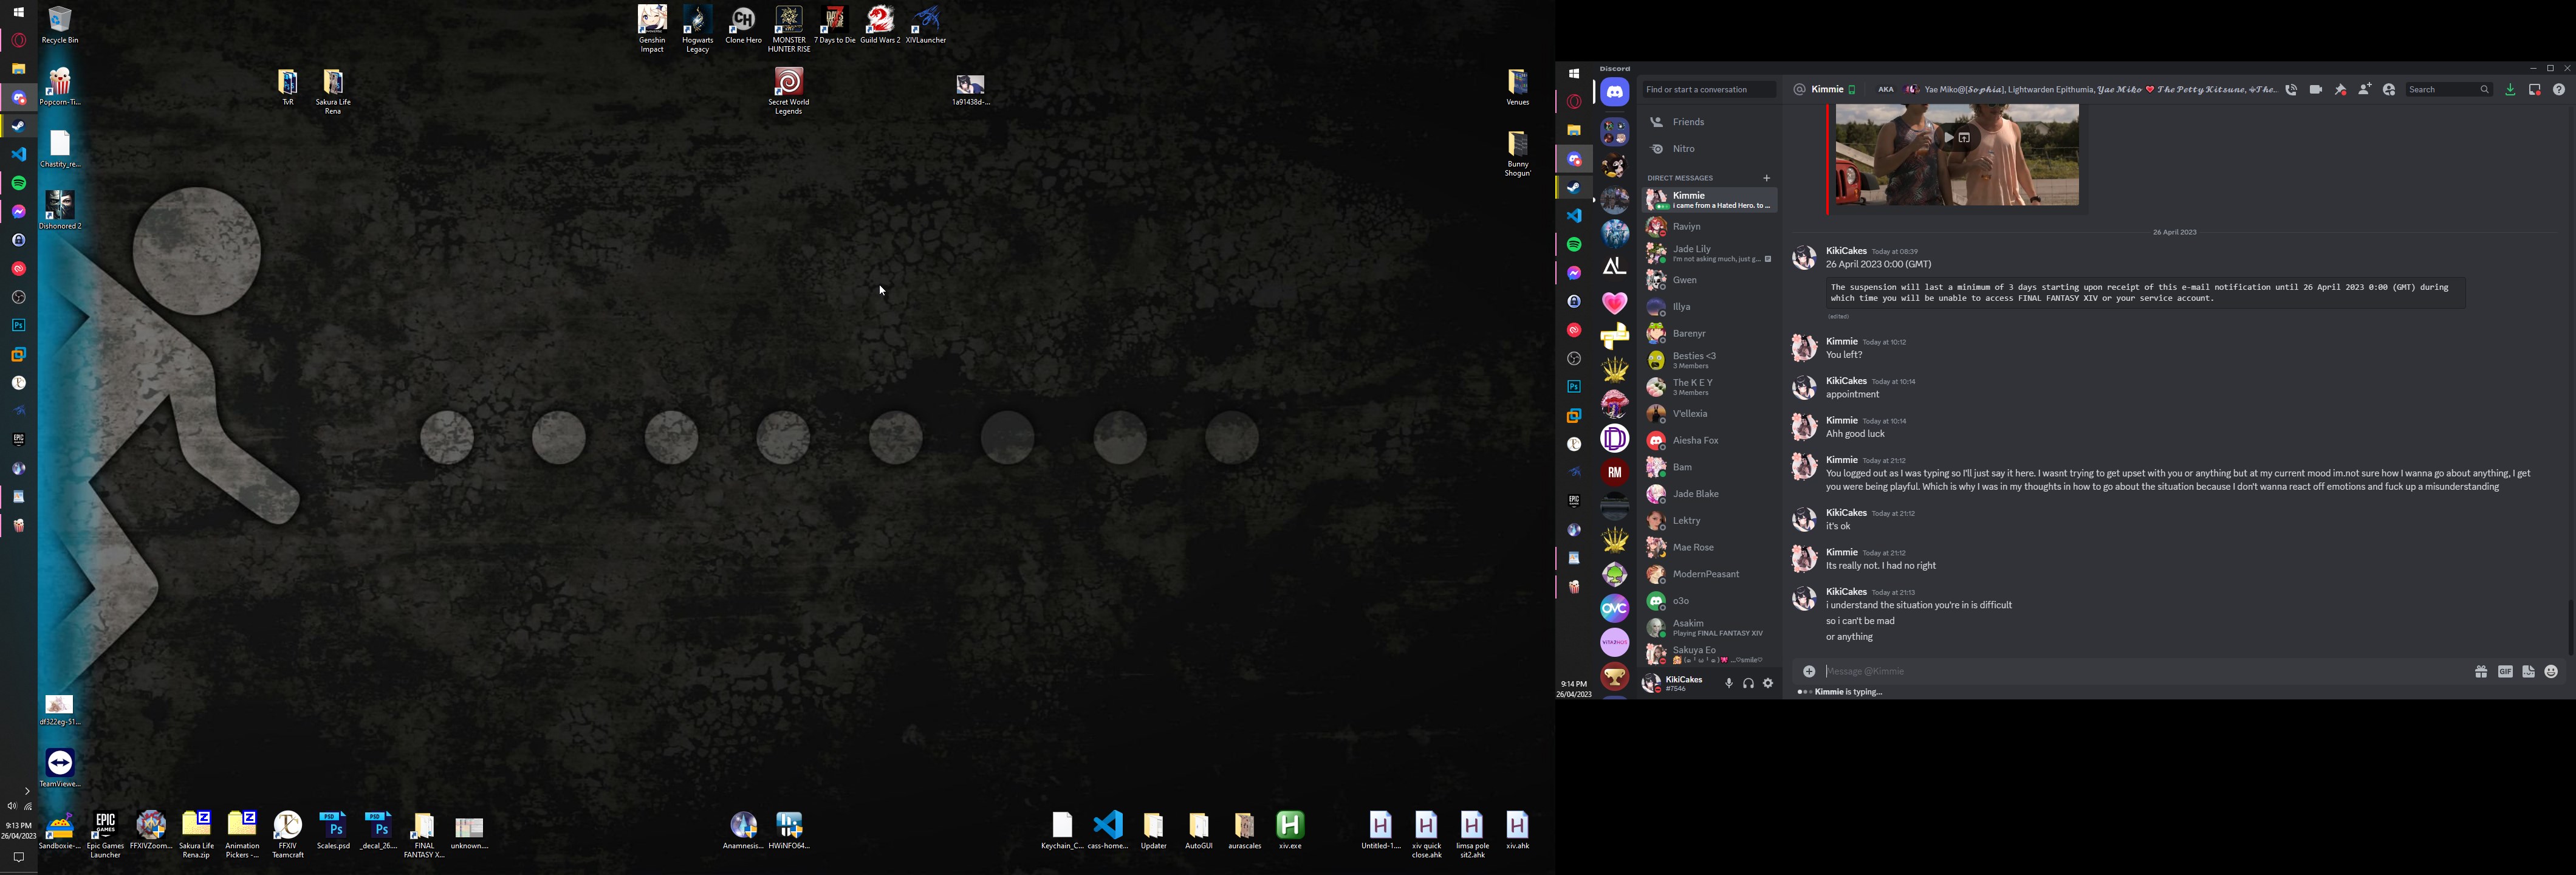Start a voice call with Kimmie
The height and width of the screenshot is (875, 2576).
(x=2291, y=90)
